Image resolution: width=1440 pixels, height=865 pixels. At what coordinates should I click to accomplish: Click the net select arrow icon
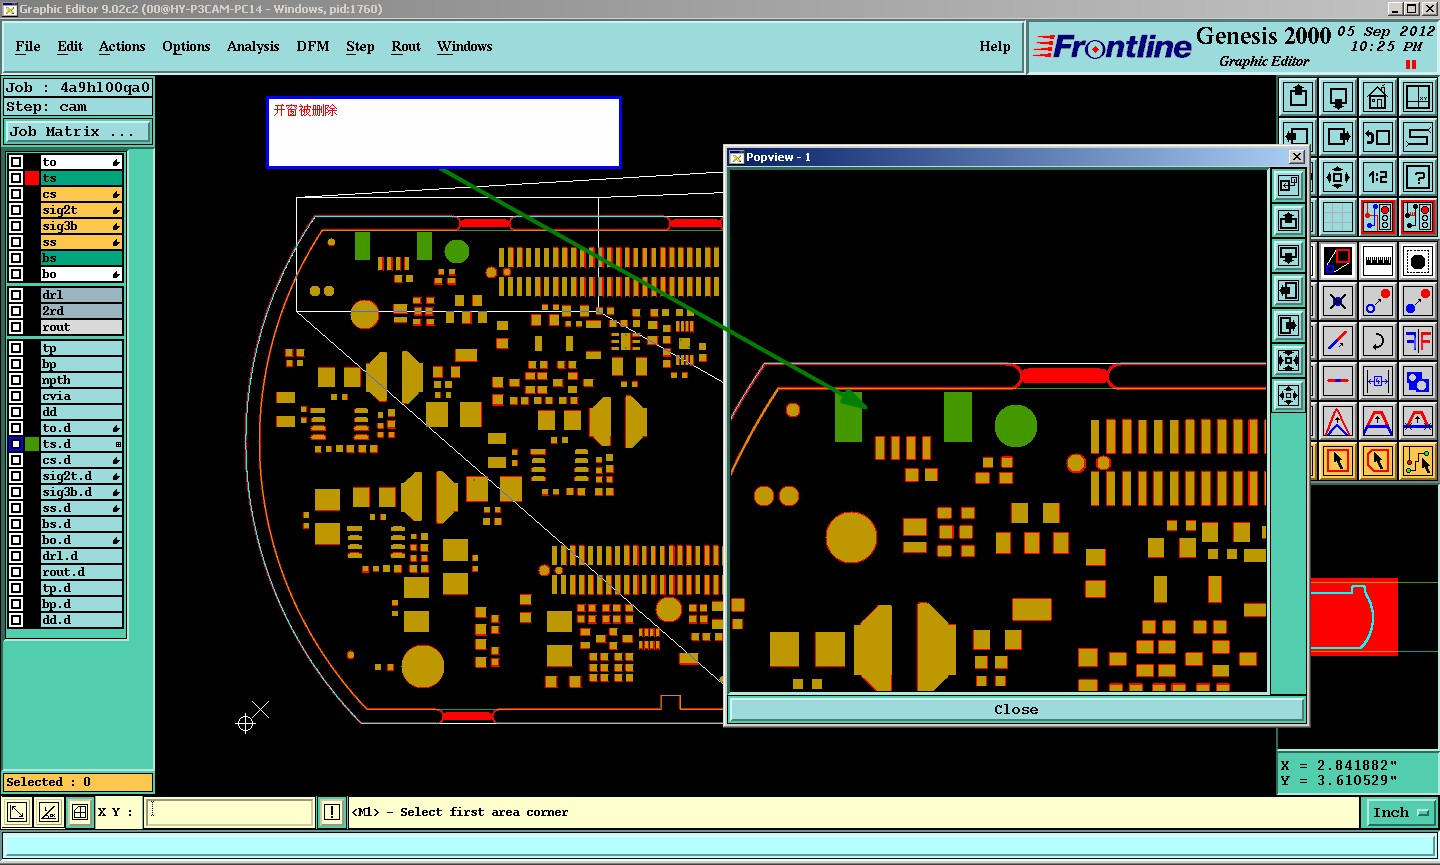[1418, 461]
